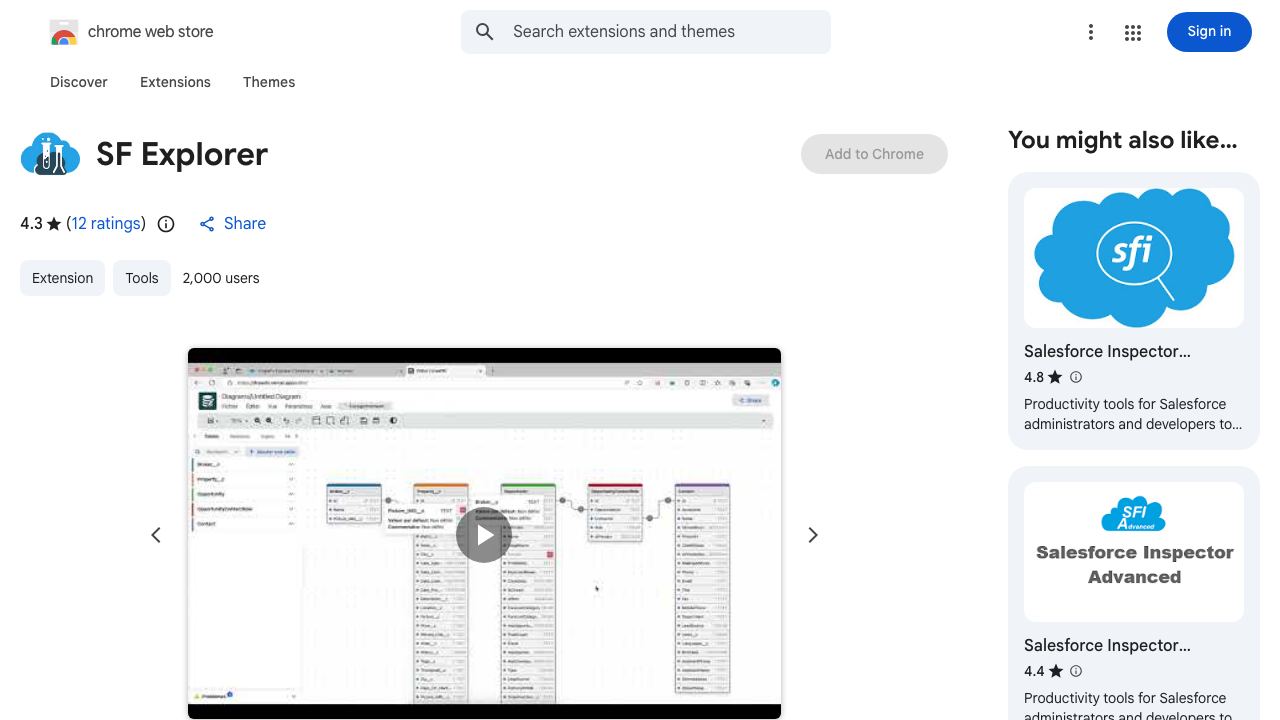Advance to the next screenshot slide
This screenshot has height=720, width=1280.
813,535
